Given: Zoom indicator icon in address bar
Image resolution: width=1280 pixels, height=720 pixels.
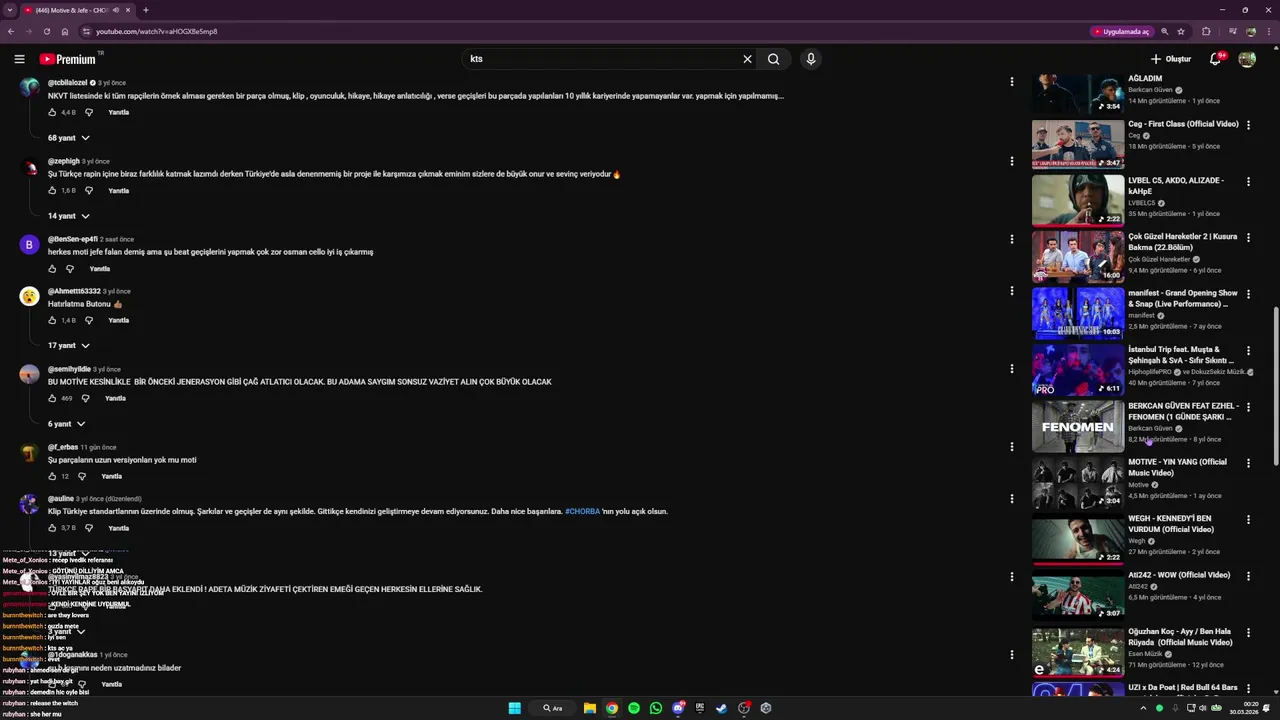Looking at the screenshot, I should click(x=1165, y=31).
